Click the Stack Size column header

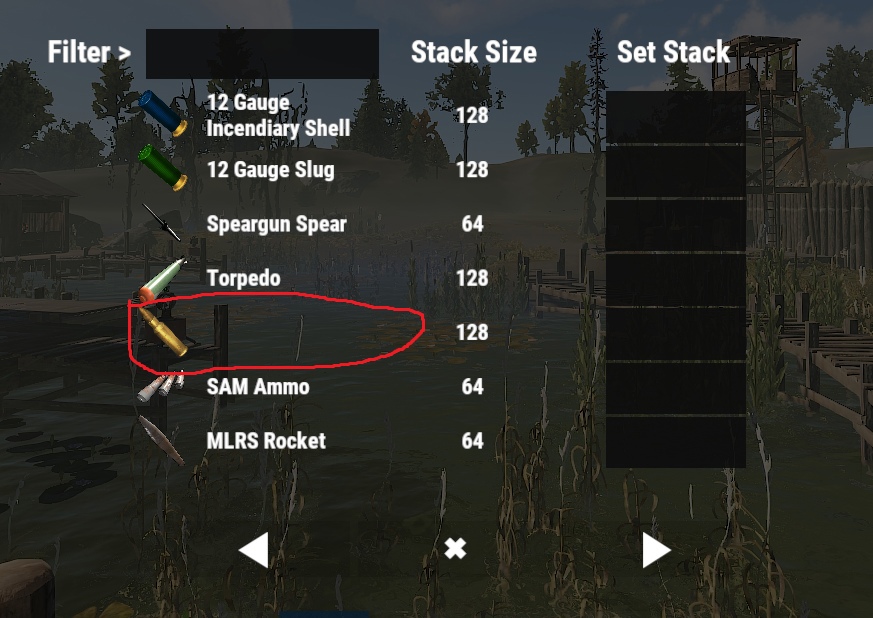[x=474, y=52]
